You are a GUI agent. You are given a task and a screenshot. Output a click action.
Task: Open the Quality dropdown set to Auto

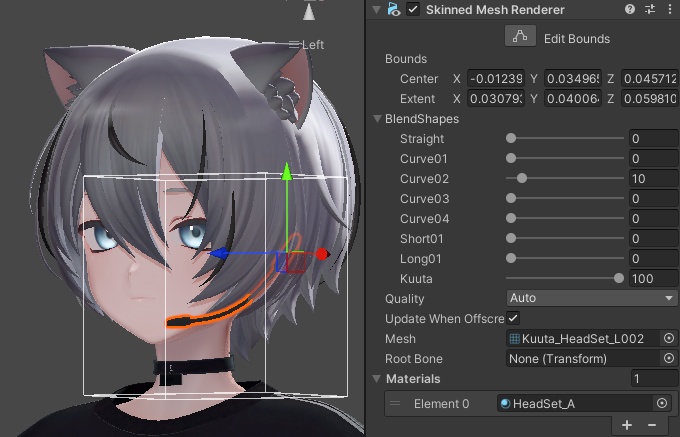coord(591,298)
